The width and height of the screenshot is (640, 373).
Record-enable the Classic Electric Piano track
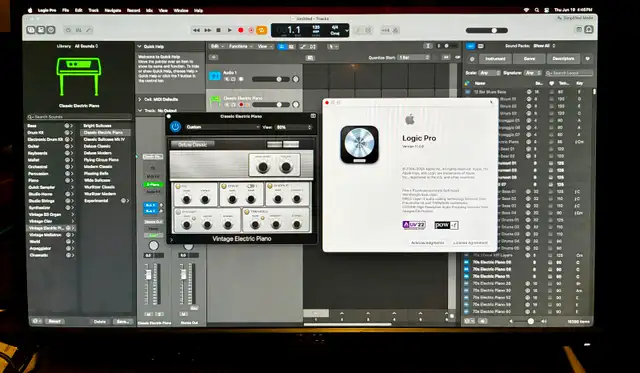click(x=241, y=105)
